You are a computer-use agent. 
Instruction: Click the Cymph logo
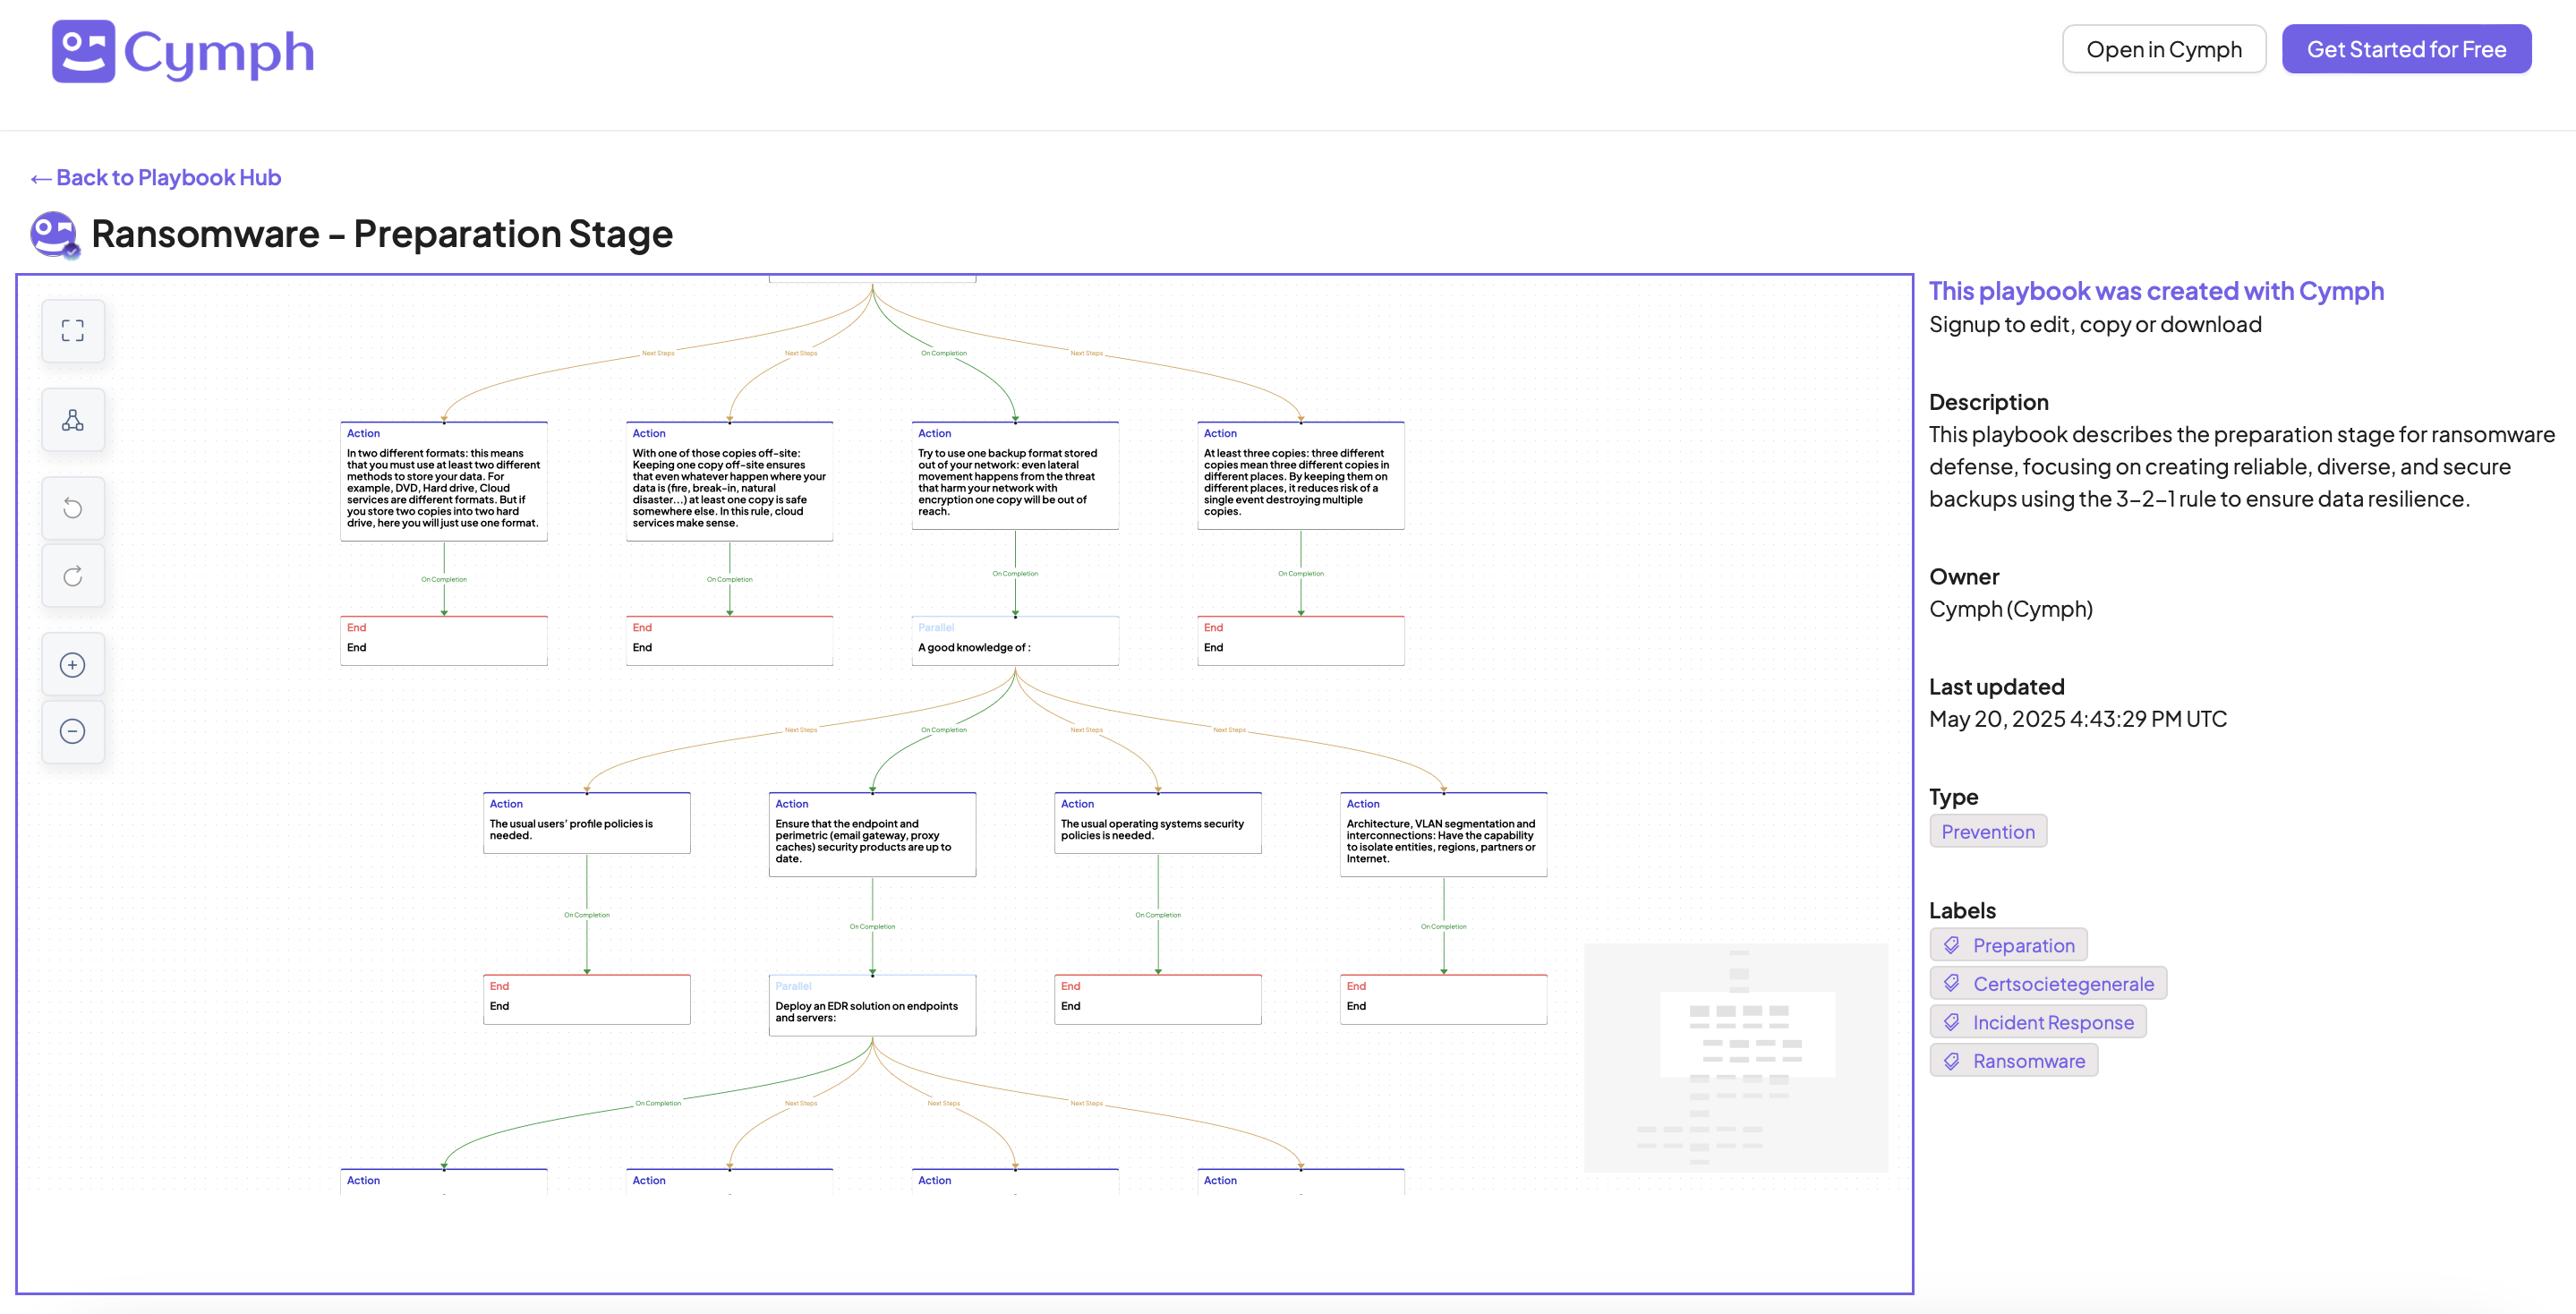click(183, 52)
